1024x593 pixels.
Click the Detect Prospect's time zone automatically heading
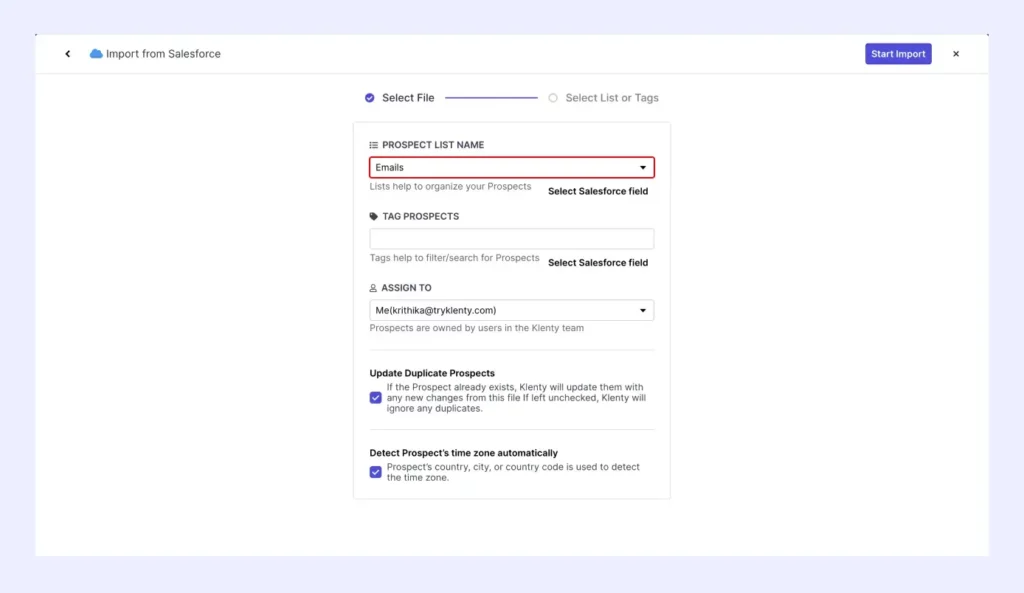[x=464, y=453]
